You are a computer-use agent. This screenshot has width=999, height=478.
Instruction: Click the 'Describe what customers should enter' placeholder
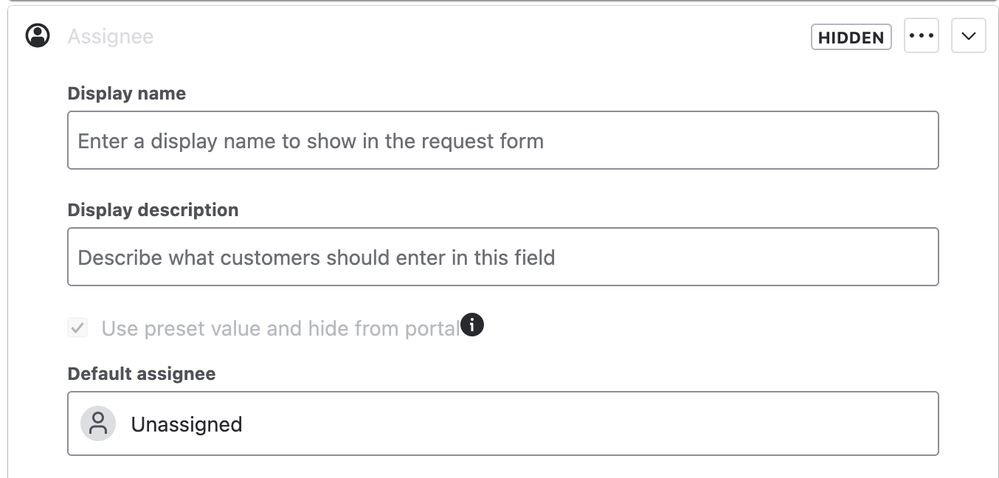coord(316,257)
